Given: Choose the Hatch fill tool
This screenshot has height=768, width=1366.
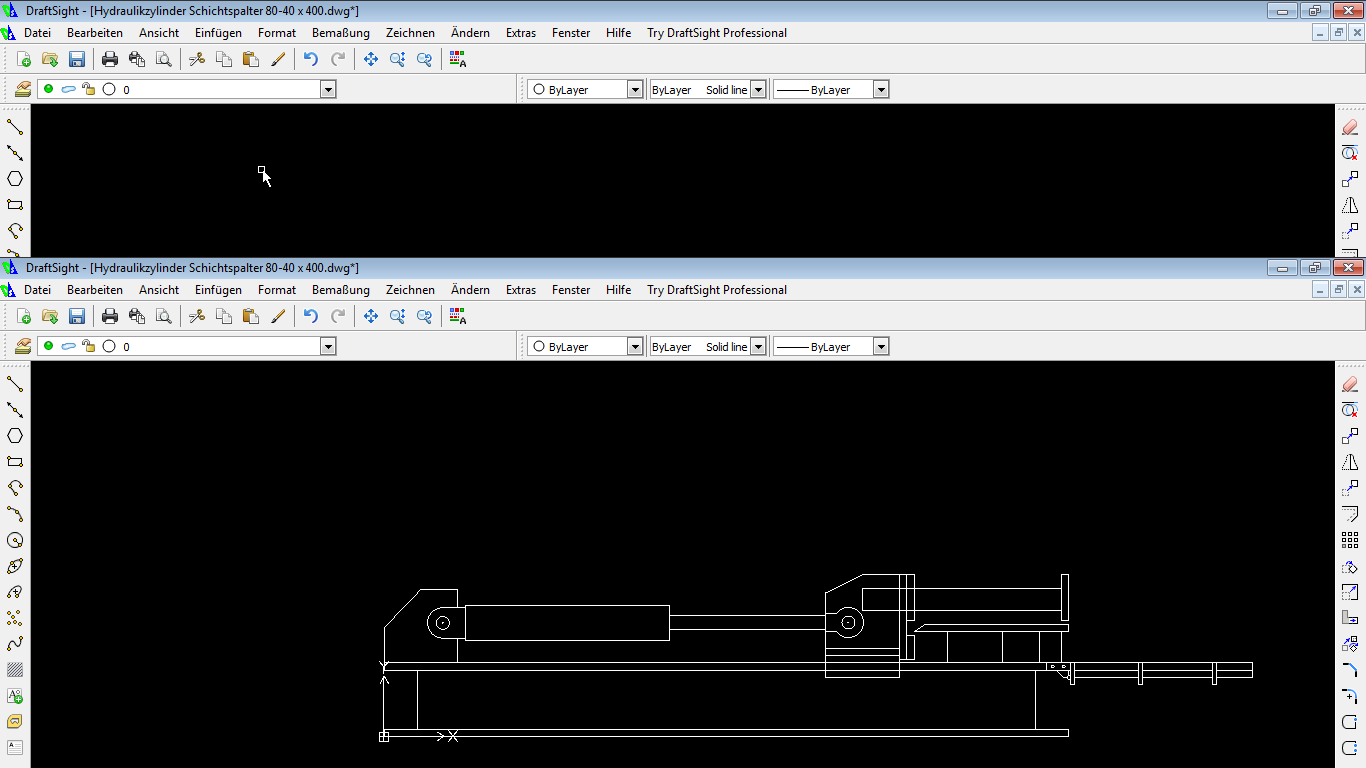Looking at the screenshot, I should pos(15,670).
